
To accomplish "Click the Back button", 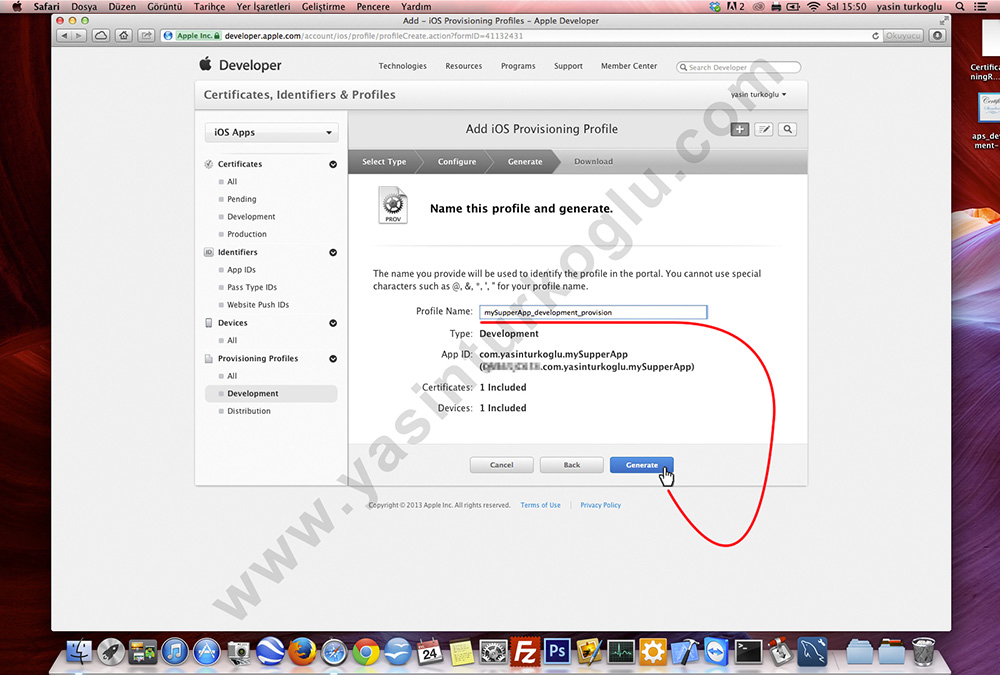I will point(571,465).
